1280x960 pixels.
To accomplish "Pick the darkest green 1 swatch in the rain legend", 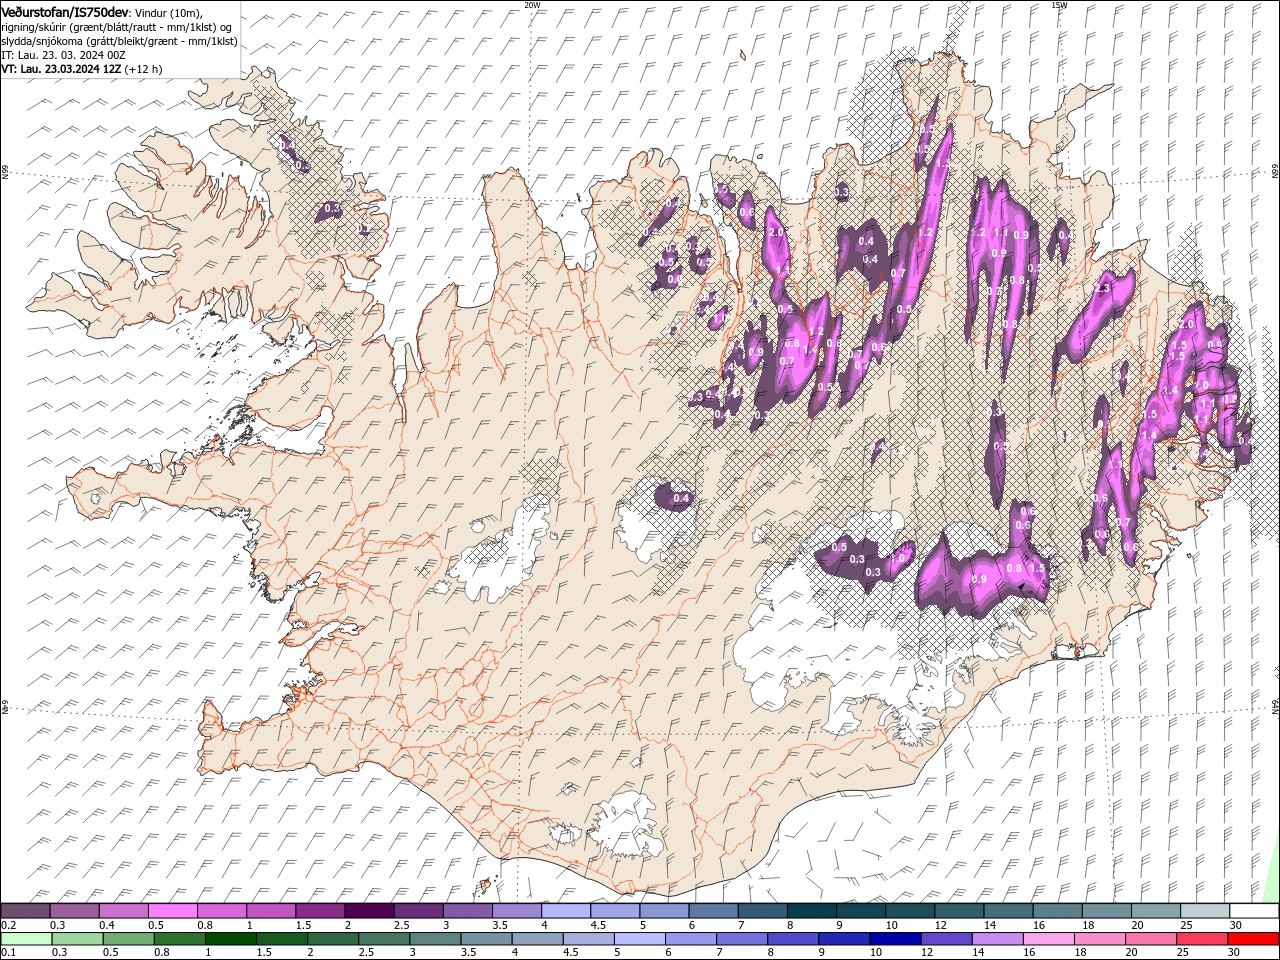I will 230,939.
